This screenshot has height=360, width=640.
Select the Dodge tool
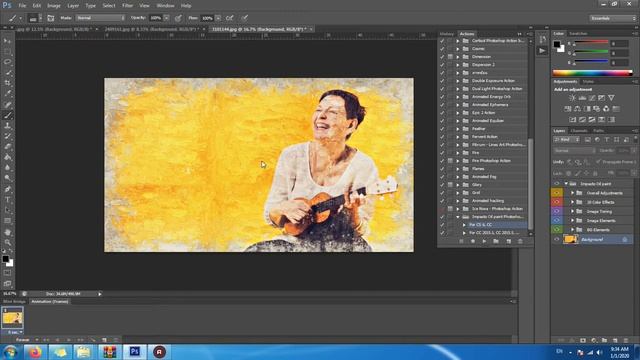click(7, 178)
